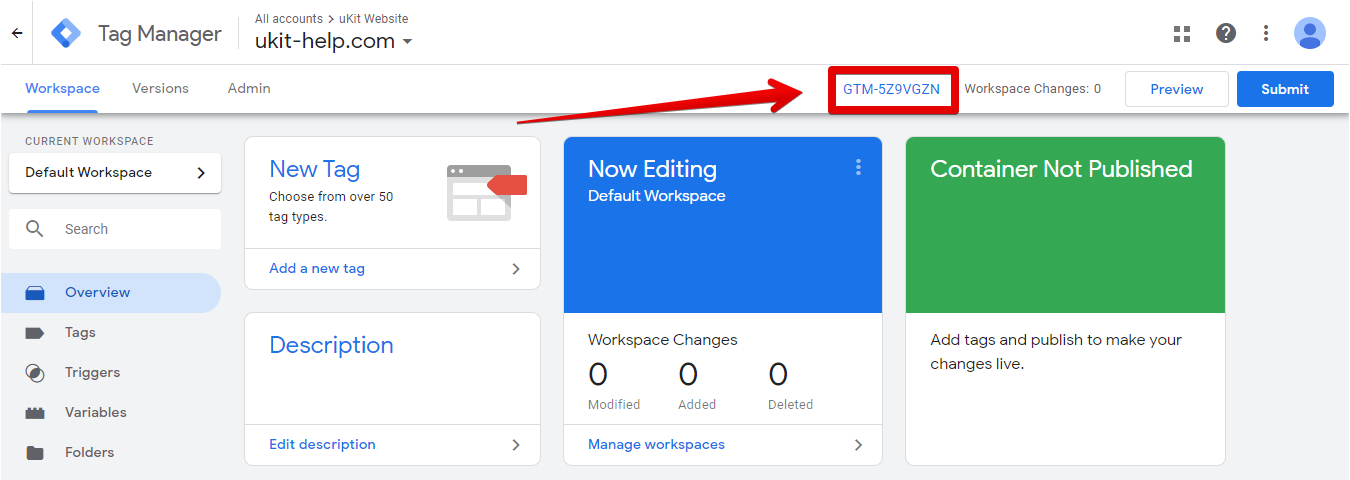
Task: Select Folders in the sidebar
Action: 110,453
